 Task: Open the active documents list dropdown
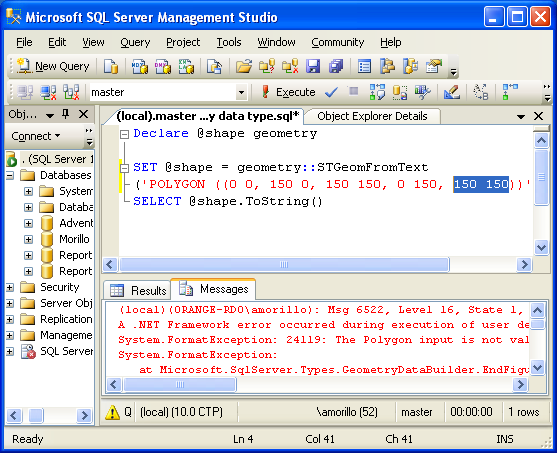tap(521, 117)
